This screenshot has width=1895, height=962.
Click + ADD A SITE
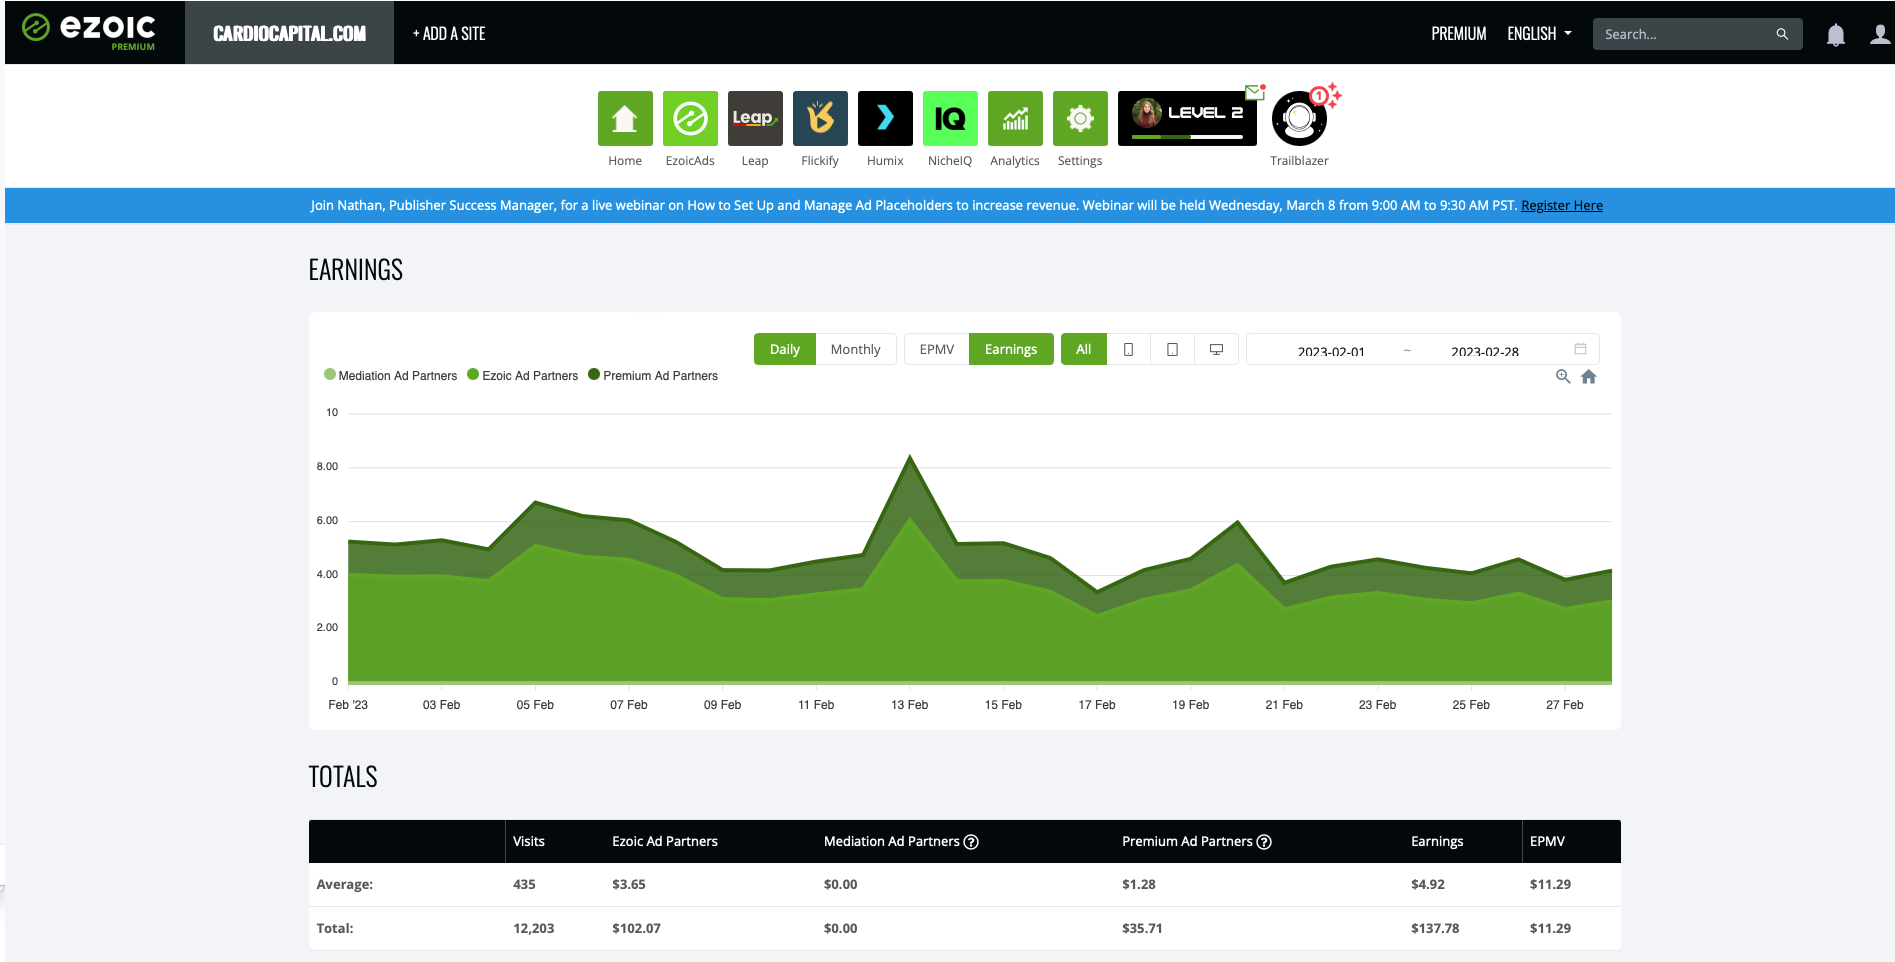click(x=449, y=34)
